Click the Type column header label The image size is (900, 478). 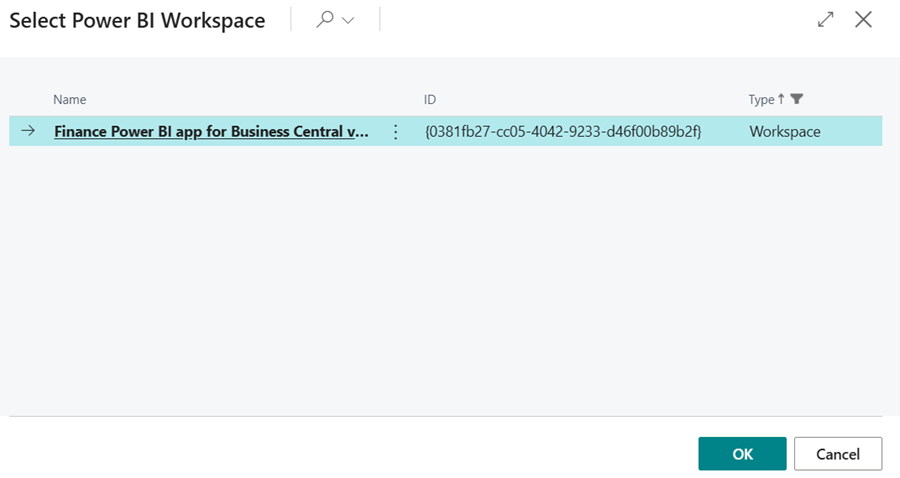coord(761,99)
